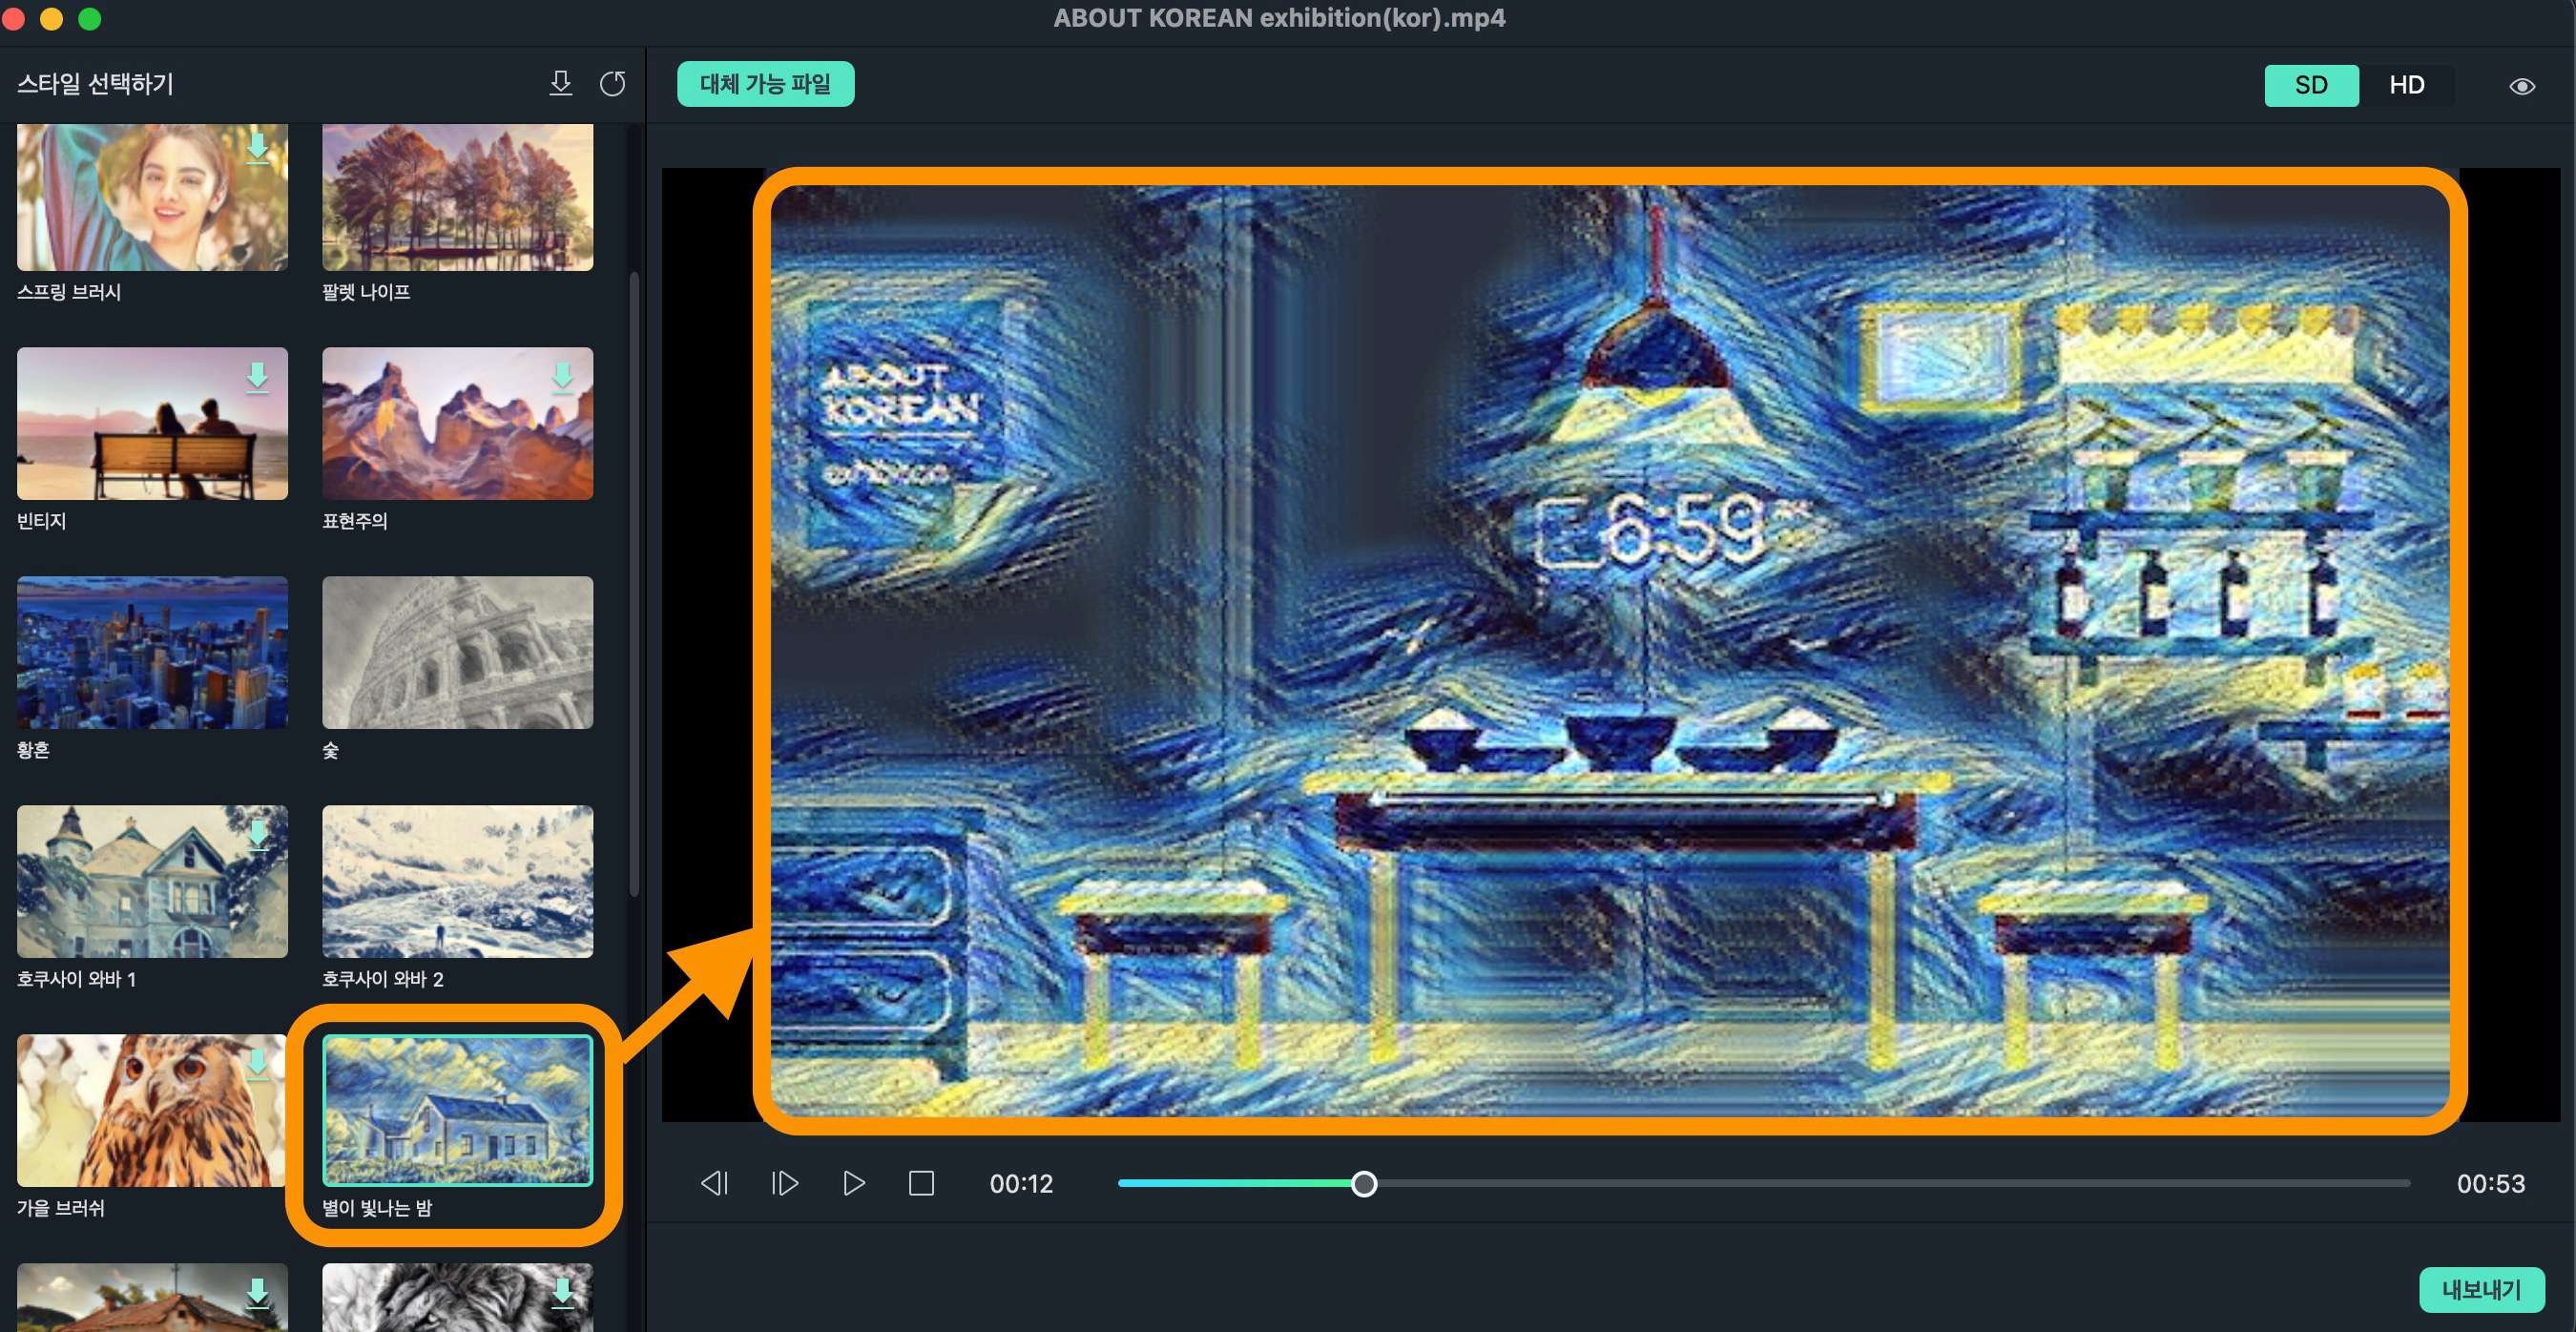Select the 표현주의 style thumbnail
This screenshot has height=1332, width=2576.
pyautogui.click(x=457, y=423)
